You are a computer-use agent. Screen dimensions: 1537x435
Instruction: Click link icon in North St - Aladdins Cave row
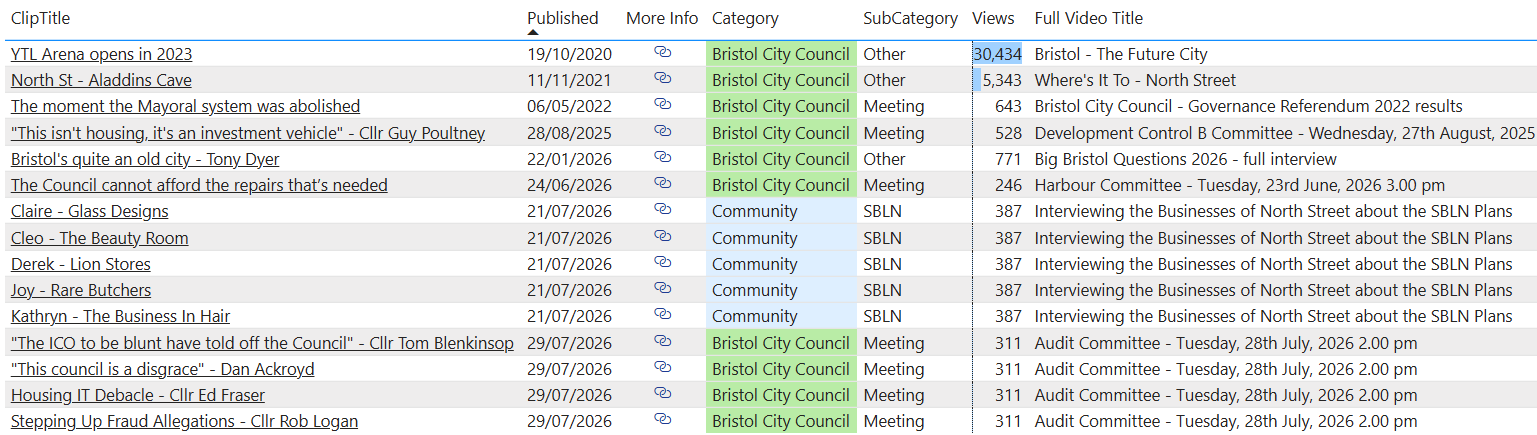click(662, 78)
